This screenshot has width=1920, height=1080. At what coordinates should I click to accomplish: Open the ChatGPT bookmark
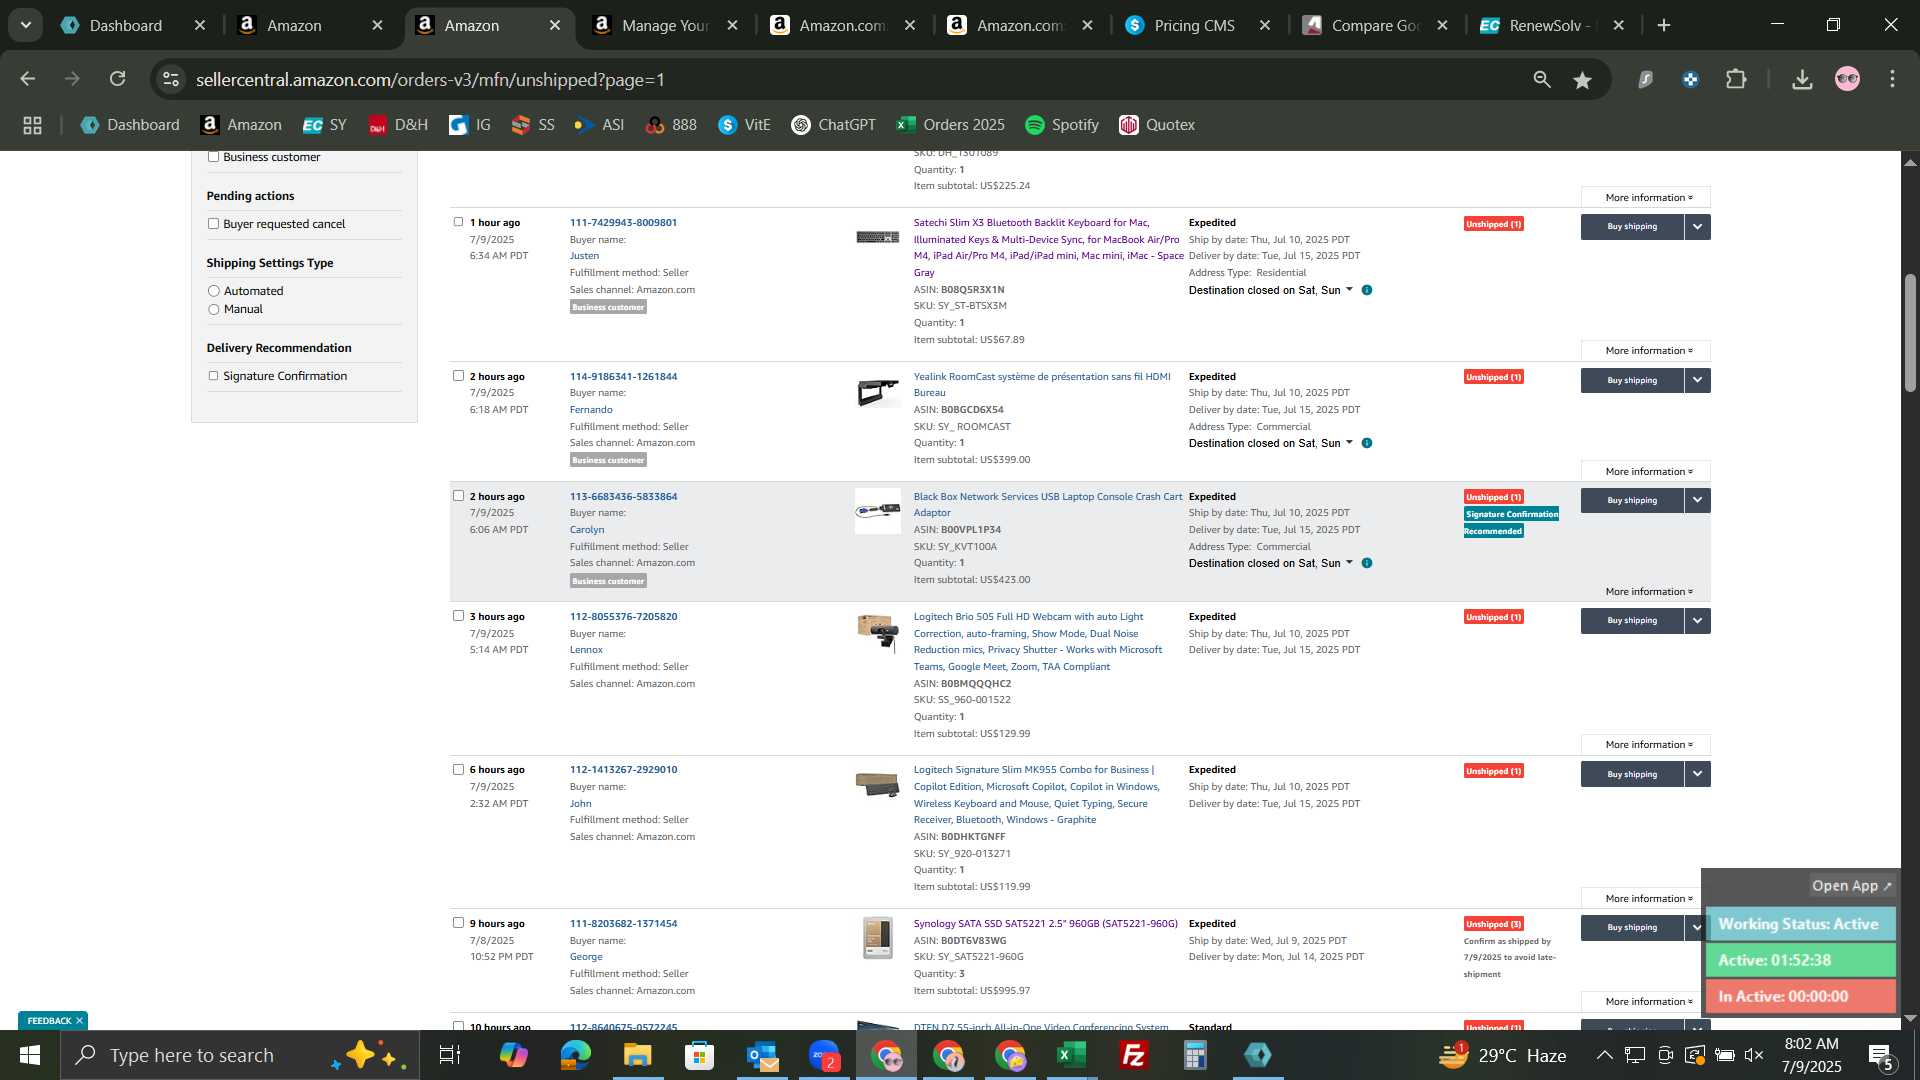click(834, 125)
